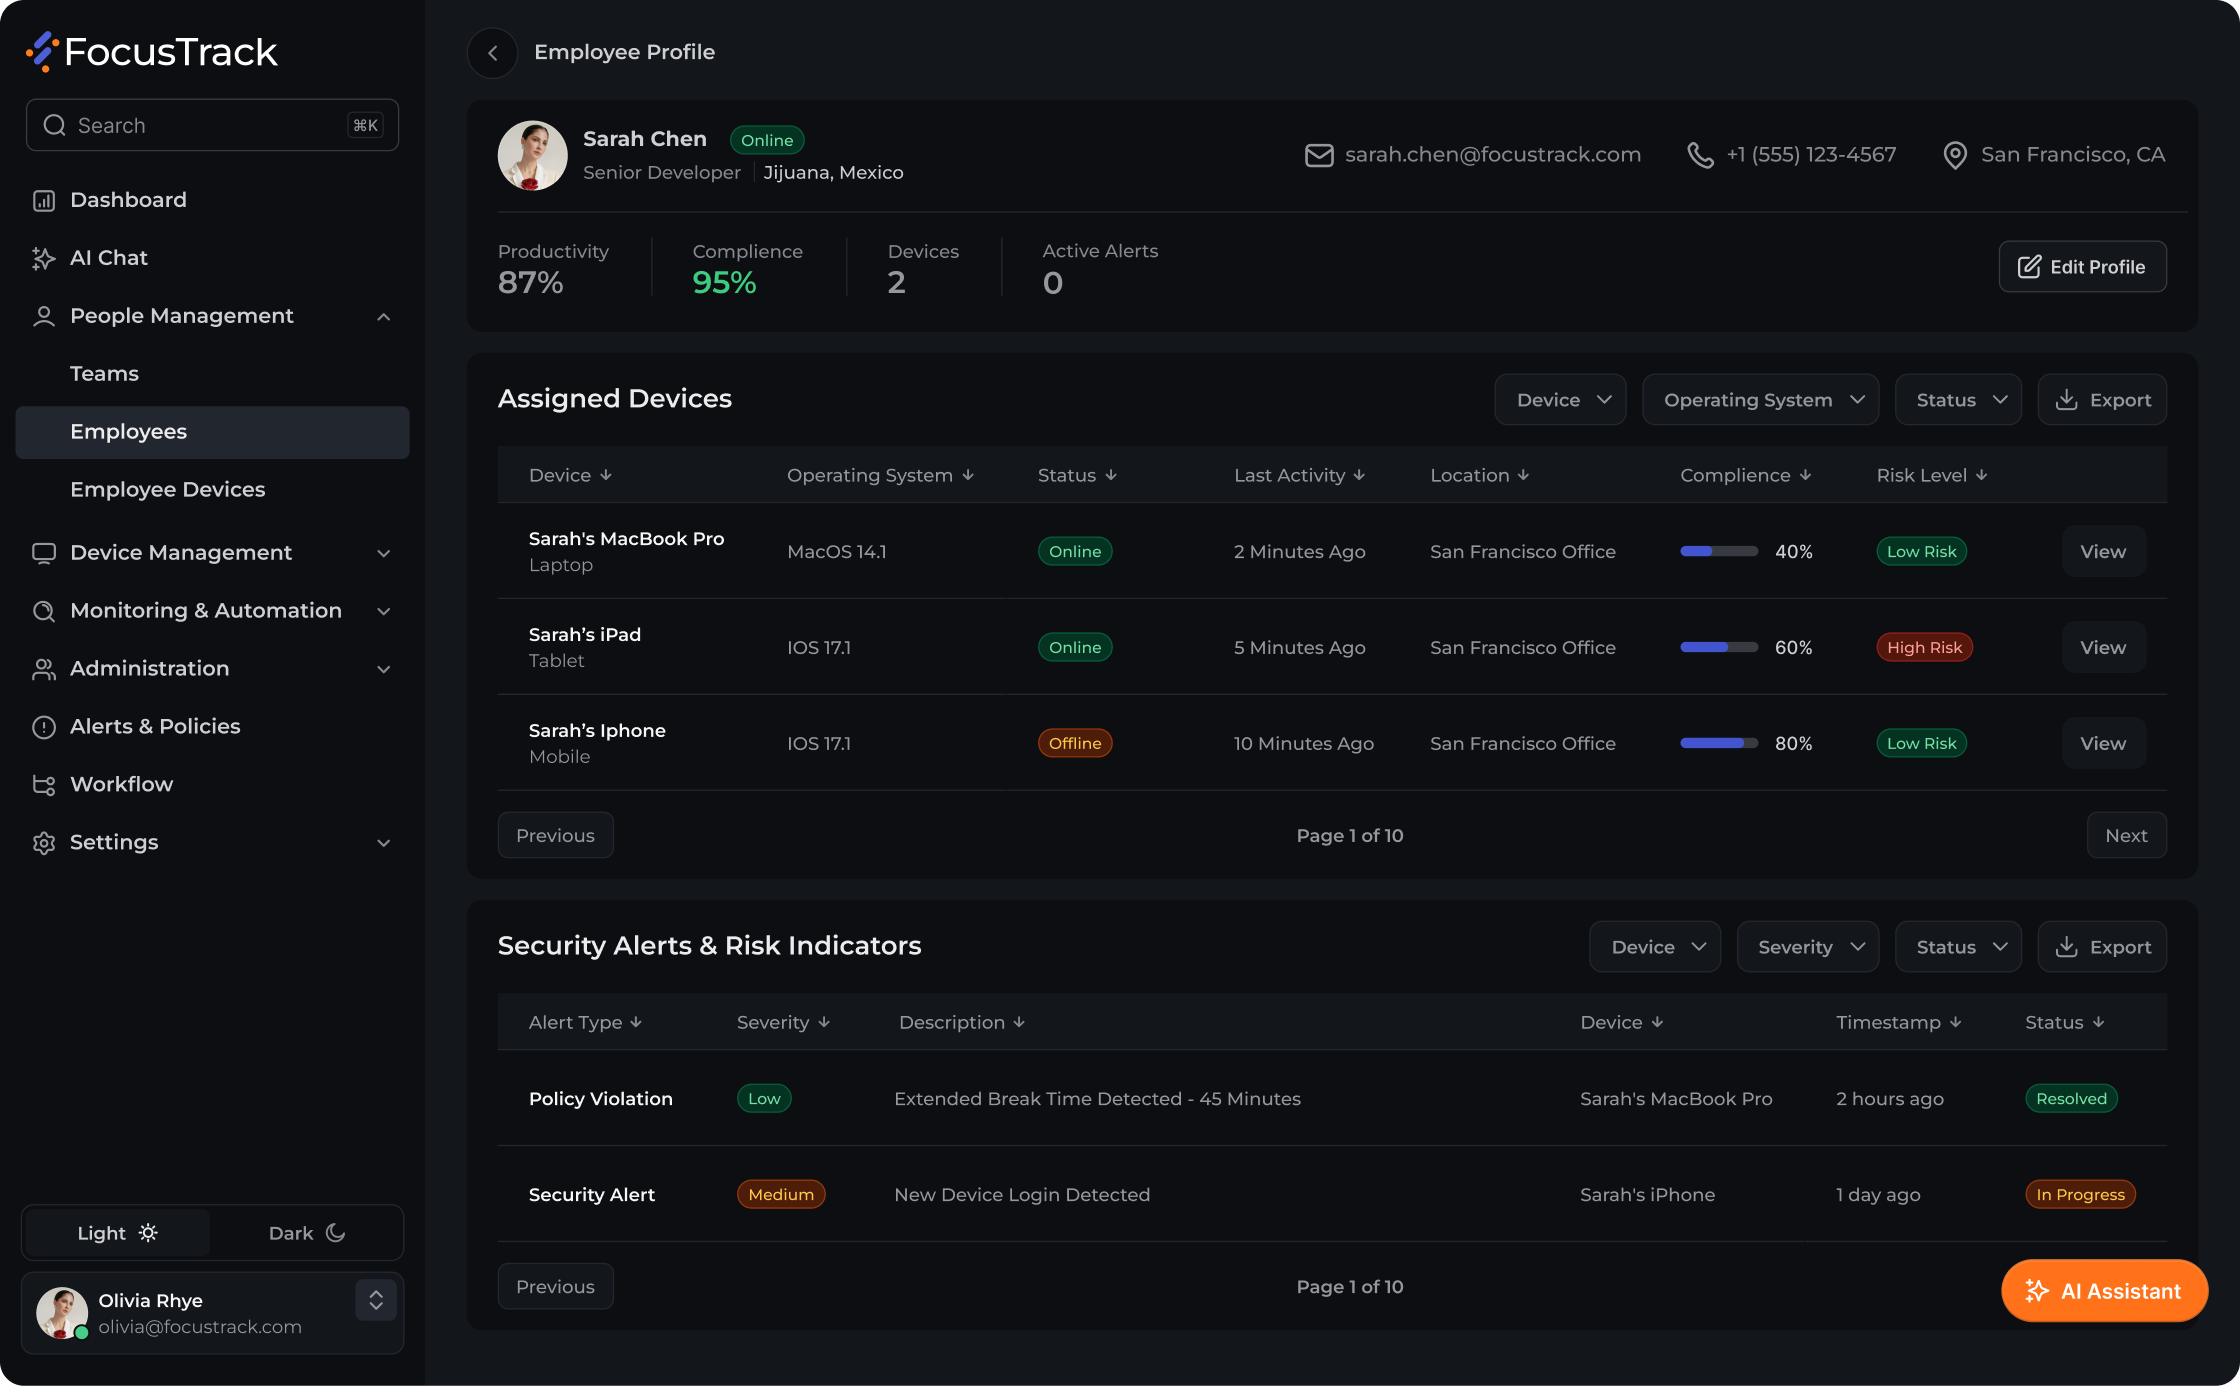Image resolution: width=2240 pixels, height=1386 pixels.
Task: Click the Search input field
Action: [212, 125]
